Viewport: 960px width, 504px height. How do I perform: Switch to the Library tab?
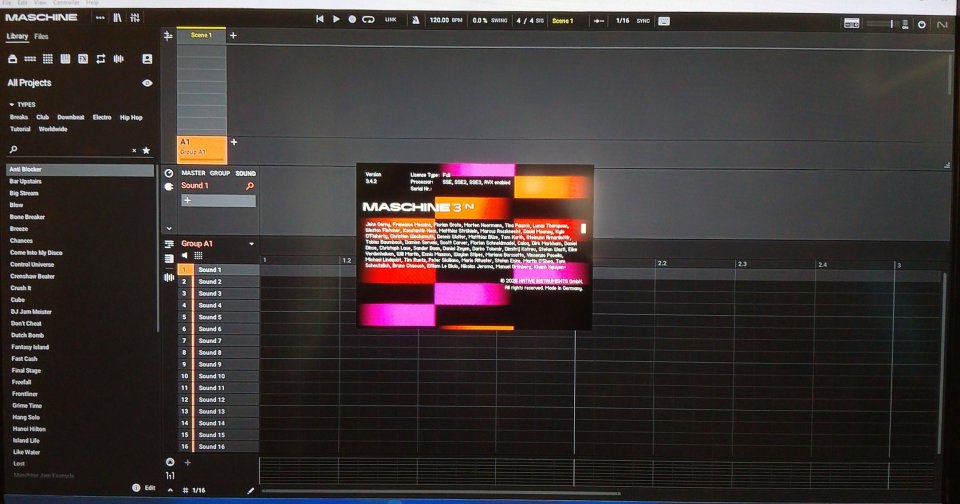[x=17, y=36]
